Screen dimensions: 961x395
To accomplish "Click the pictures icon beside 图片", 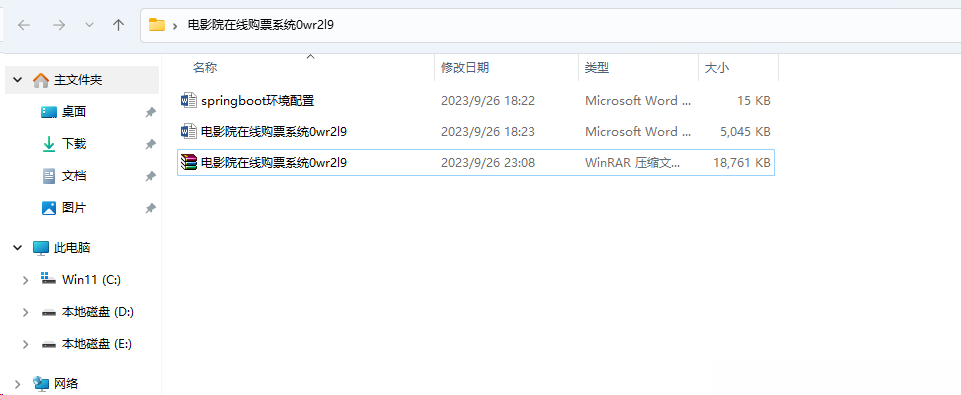I will (49, 208).
